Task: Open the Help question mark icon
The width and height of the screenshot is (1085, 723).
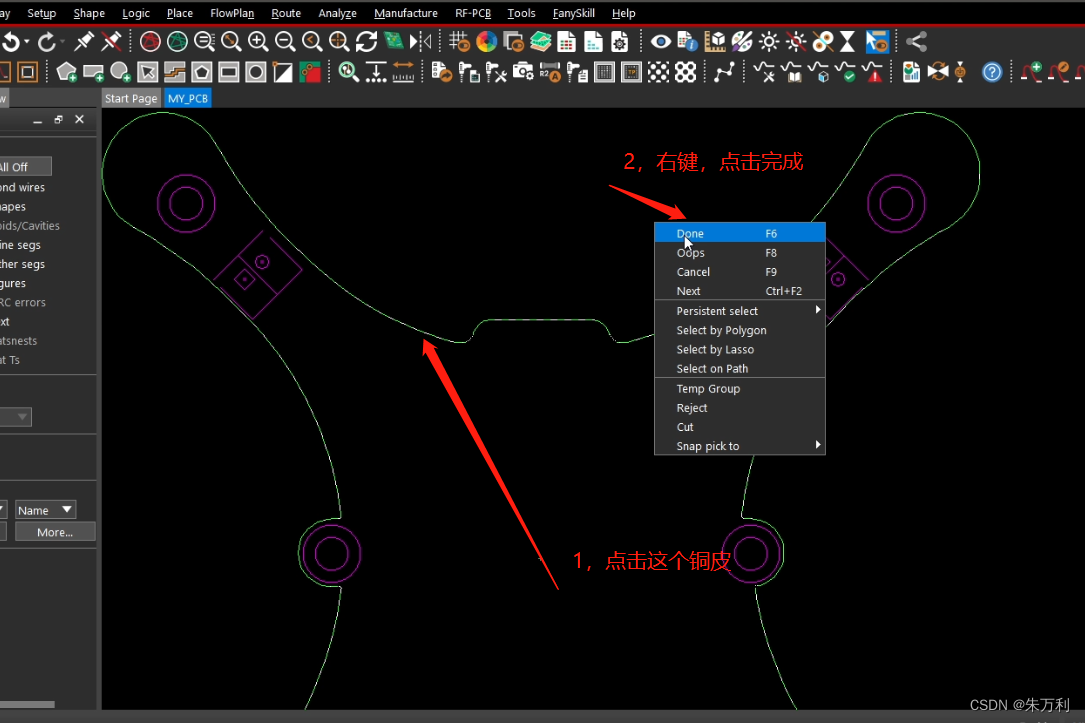Action: pyautogui.click(x=990, y=71)
